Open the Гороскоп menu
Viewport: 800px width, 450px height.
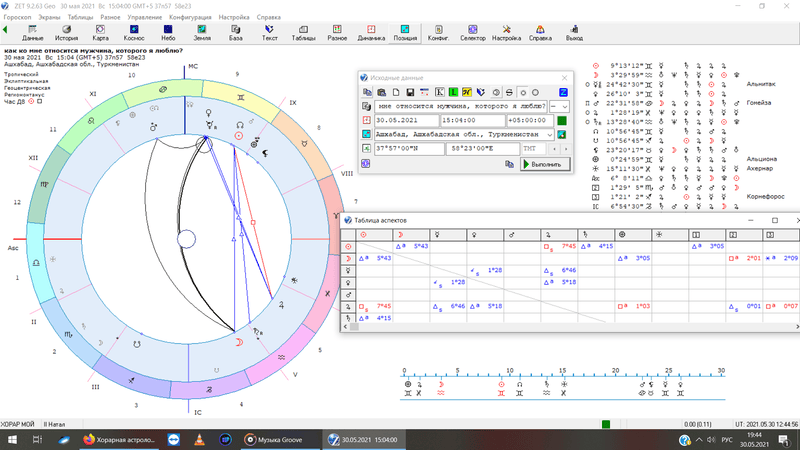(17, 17)
